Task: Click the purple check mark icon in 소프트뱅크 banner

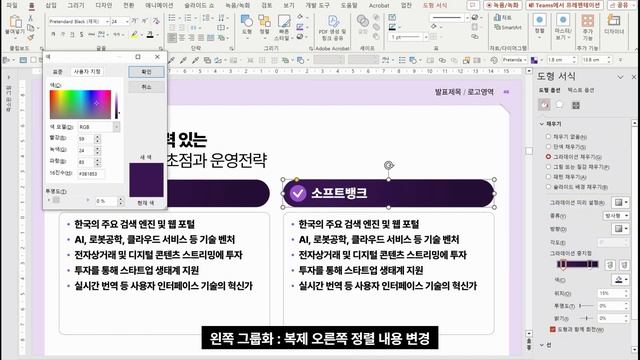Action: (x=298, y=193)
